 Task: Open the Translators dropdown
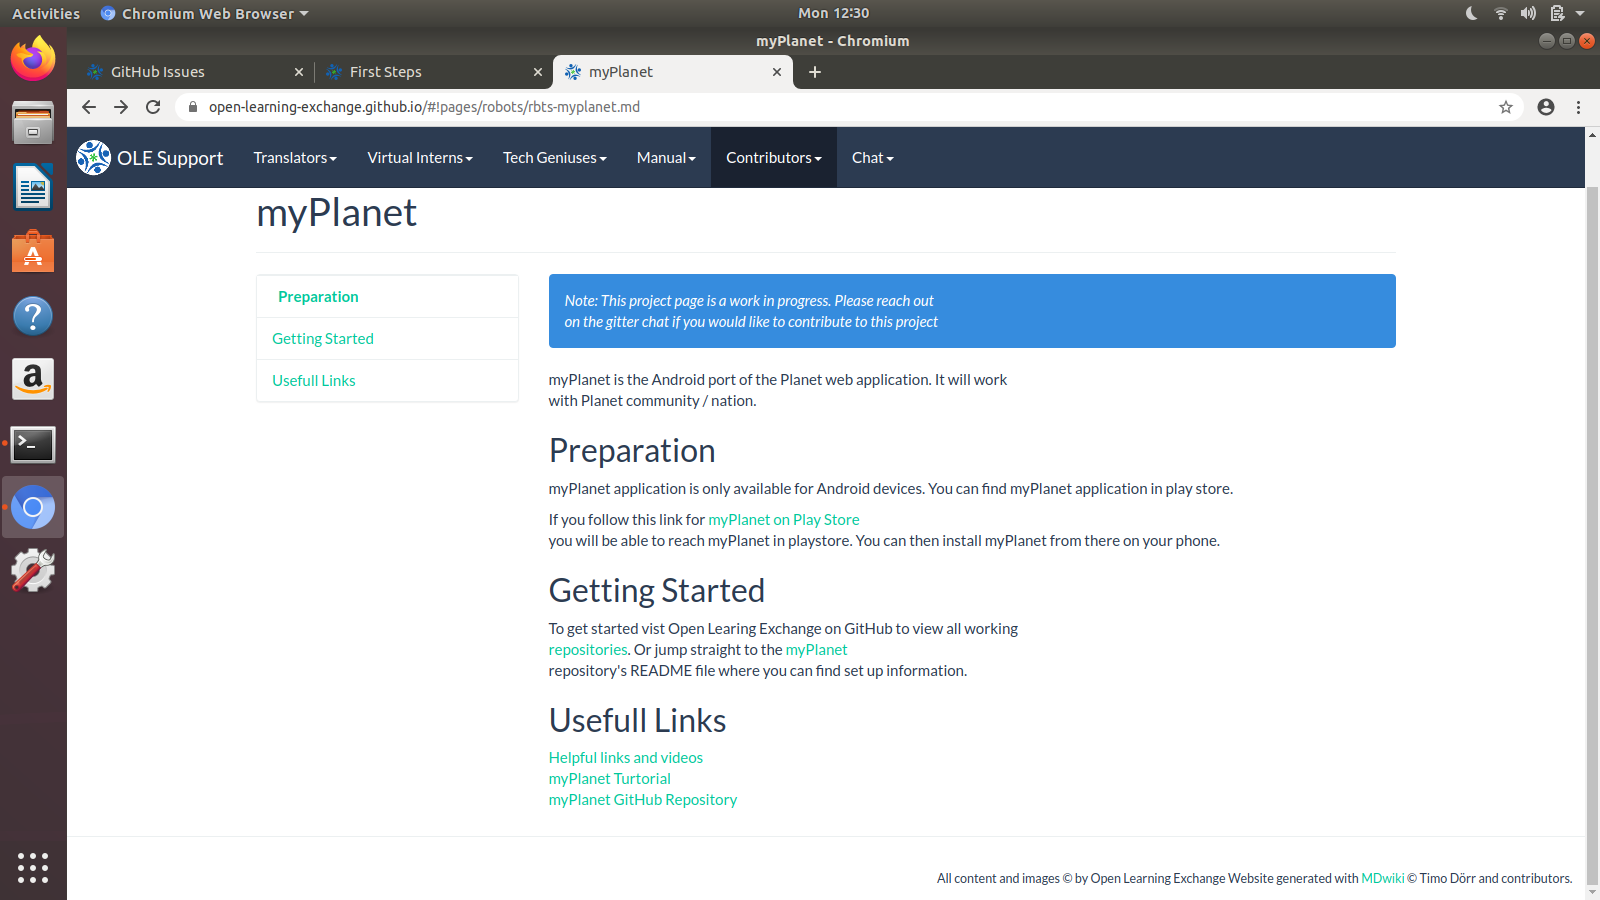pyautogui.click(x=294, y=157)
